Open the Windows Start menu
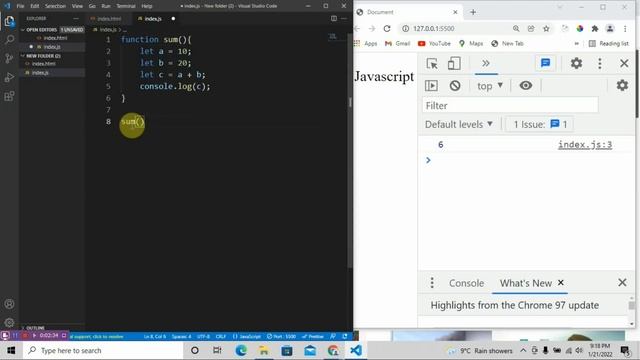This screenshot has height=360, width=640. [x=11, y=350]
